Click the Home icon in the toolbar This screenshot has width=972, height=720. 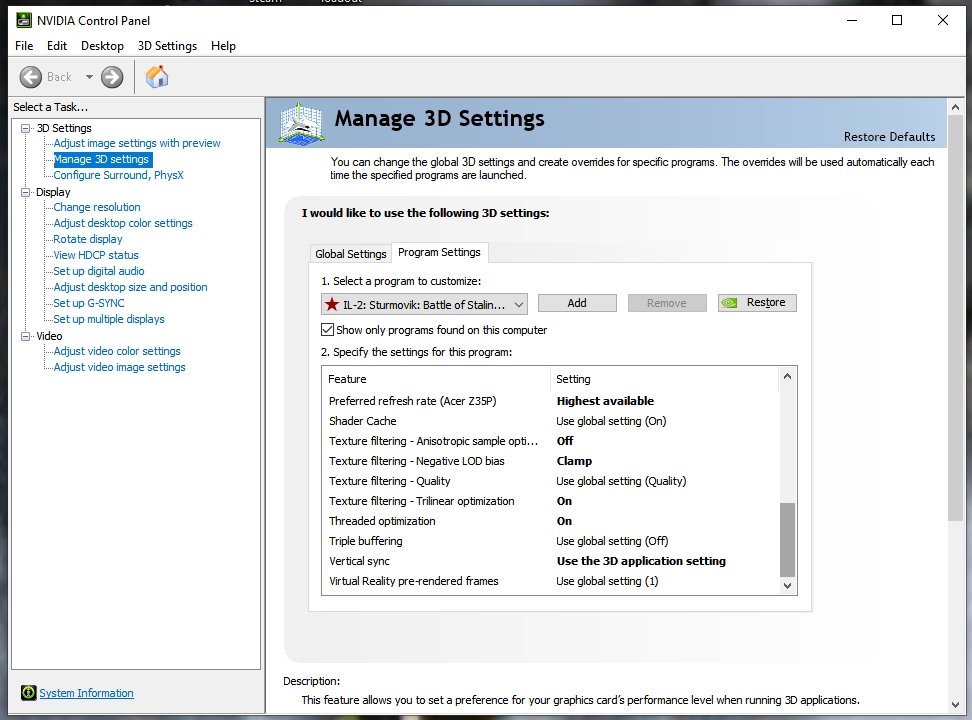pyautogui.click(x=157, y=77)
